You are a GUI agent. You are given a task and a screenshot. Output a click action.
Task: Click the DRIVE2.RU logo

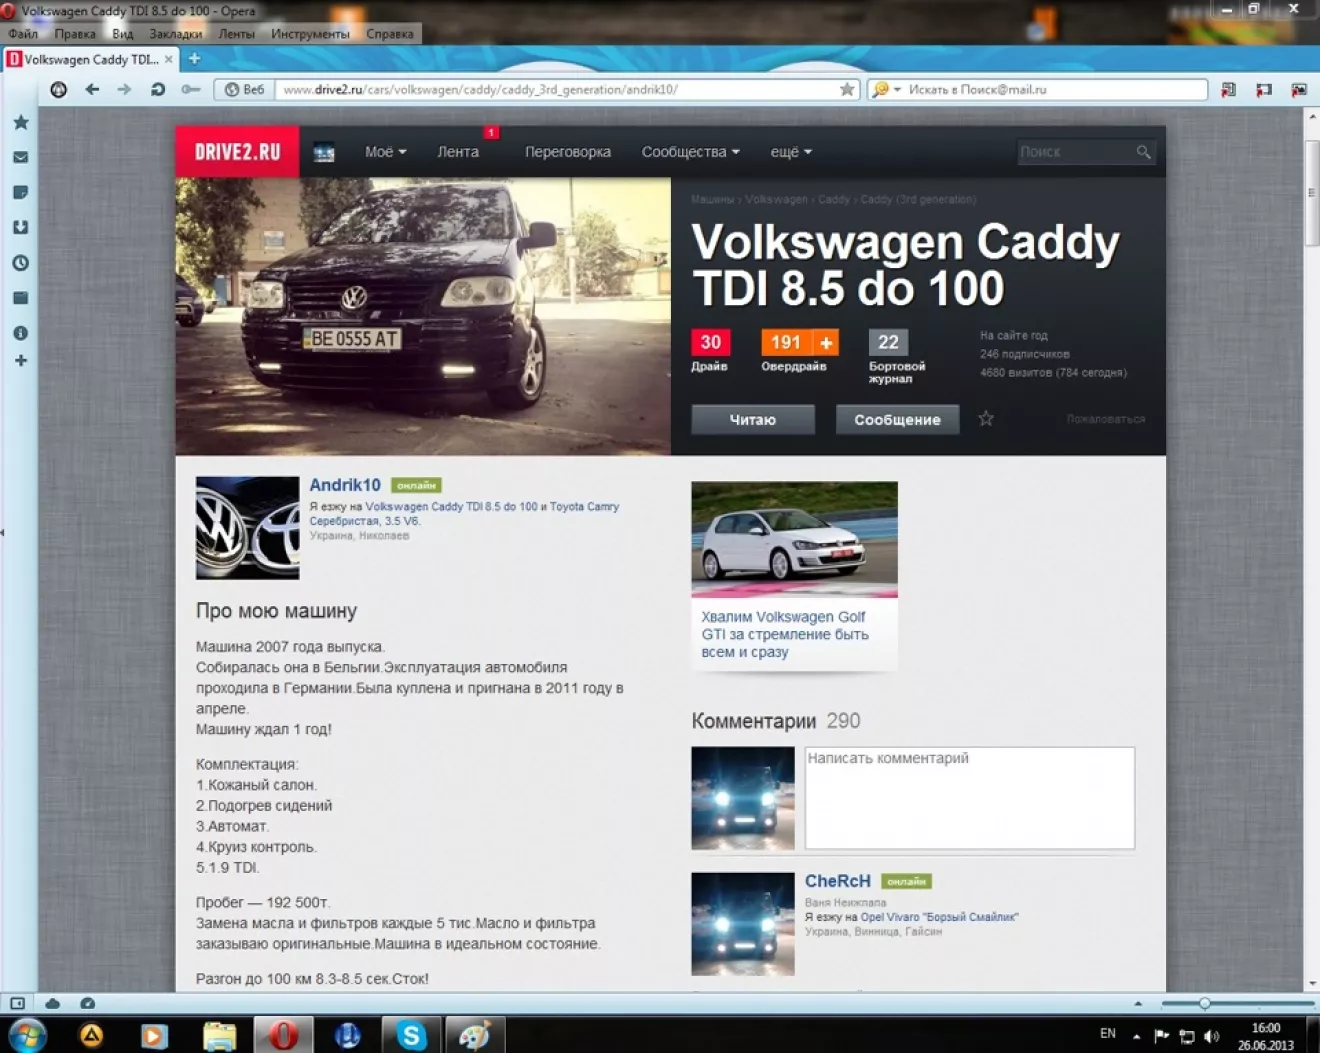(237, 152)
